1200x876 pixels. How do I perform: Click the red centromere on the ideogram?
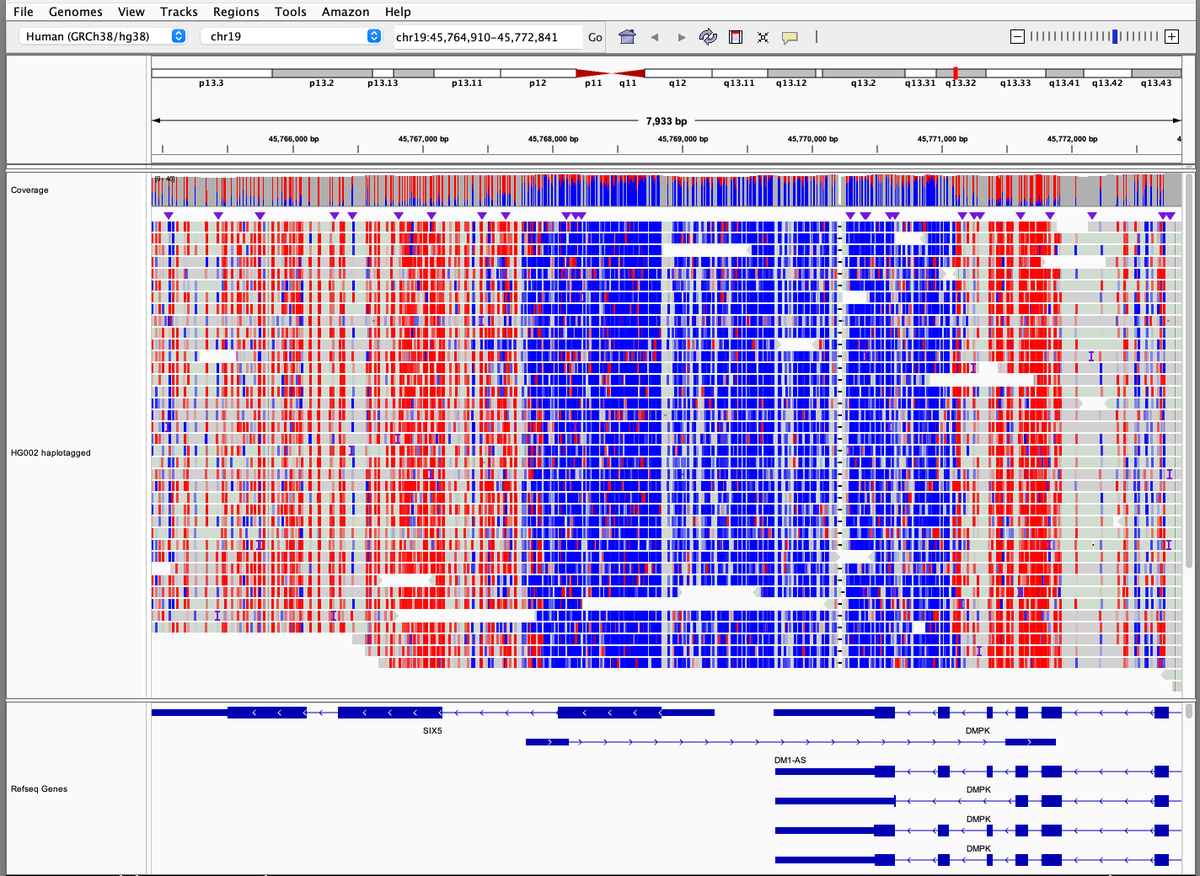[610, 73]
